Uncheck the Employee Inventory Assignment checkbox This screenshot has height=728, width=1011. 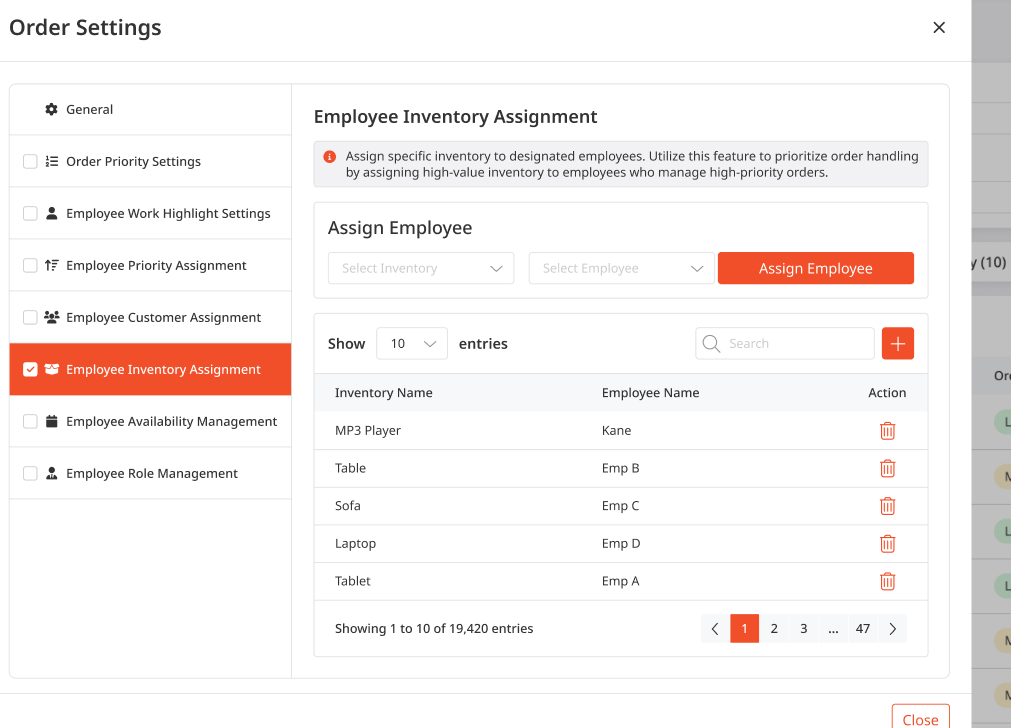30,370
